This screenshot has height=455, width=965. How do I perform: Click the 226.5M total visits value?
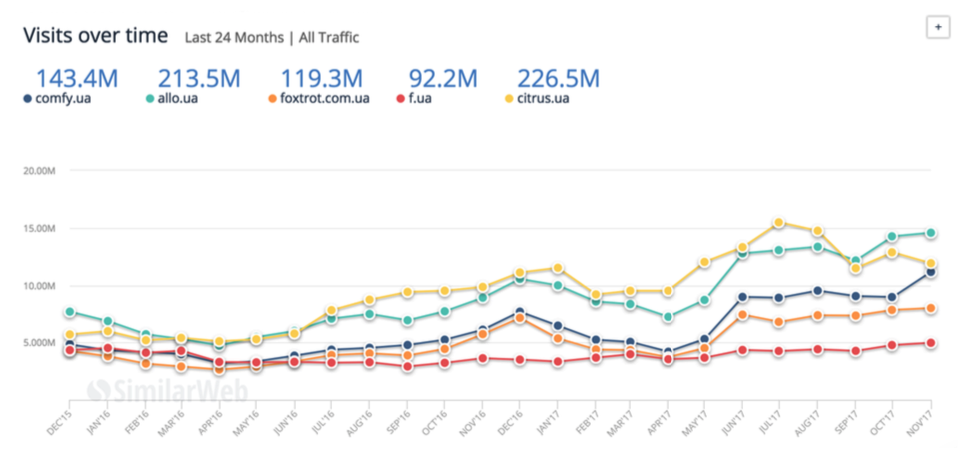557,78
